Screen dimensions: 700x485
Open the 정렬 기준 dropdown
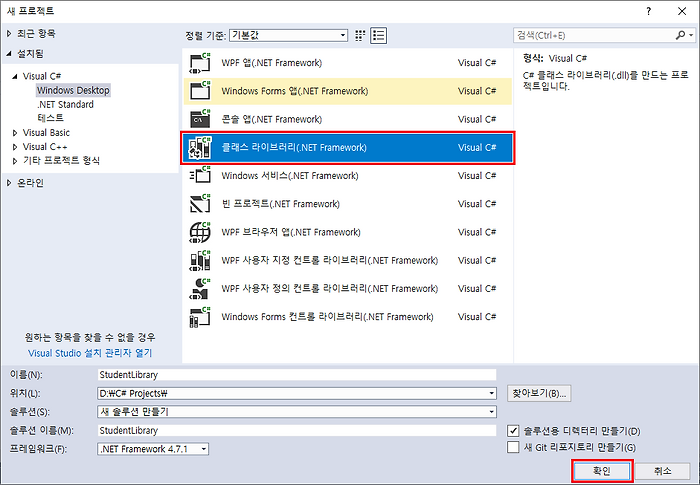[288, 35]
